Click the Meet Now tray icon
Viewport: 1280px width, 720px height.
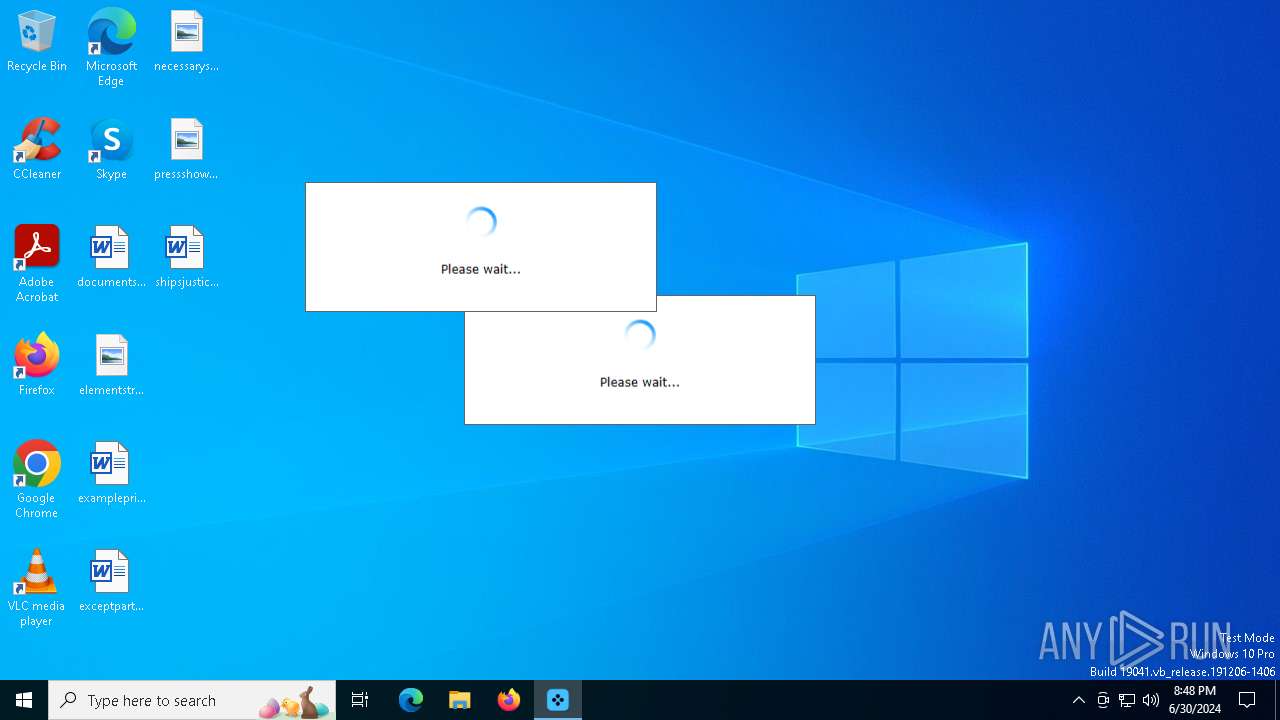coord(1103,700)
